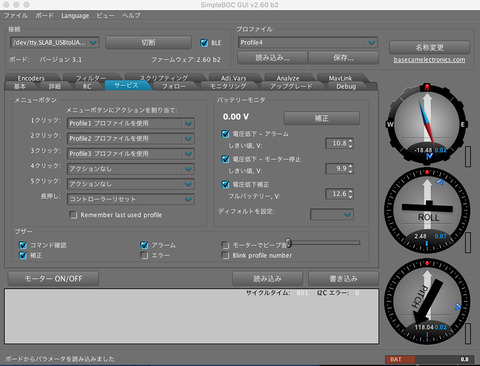Viewport: 480px width, 366px height.
Task: Click the モーター ON/OFF button
Action: 53,279
